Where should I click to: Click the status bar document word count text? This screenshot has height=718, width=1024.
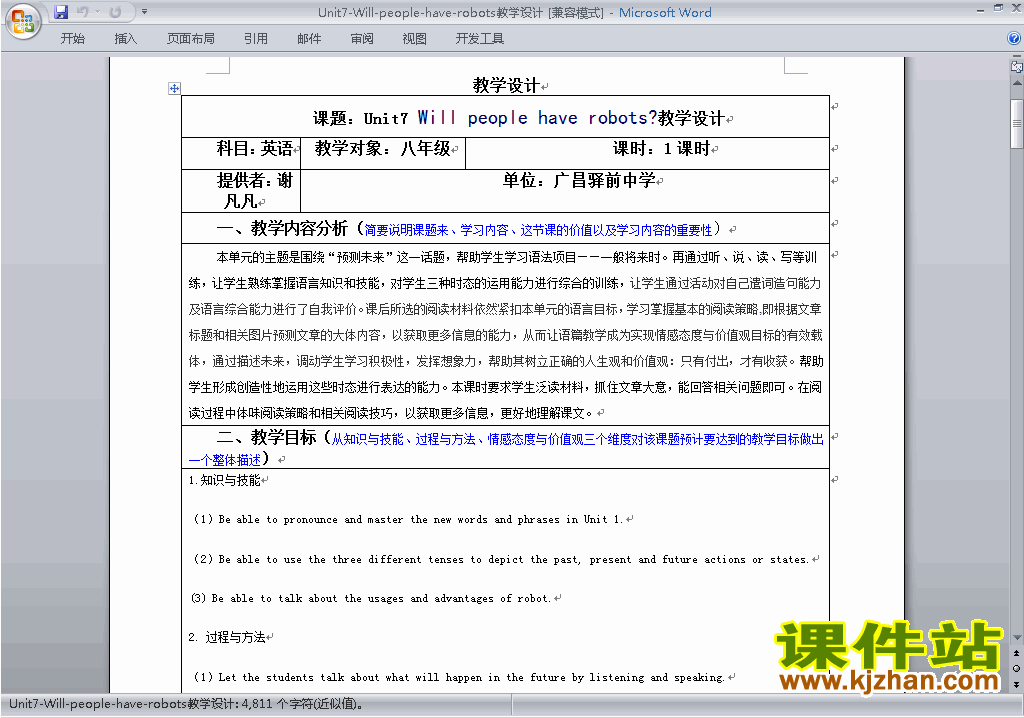point(187,704)
